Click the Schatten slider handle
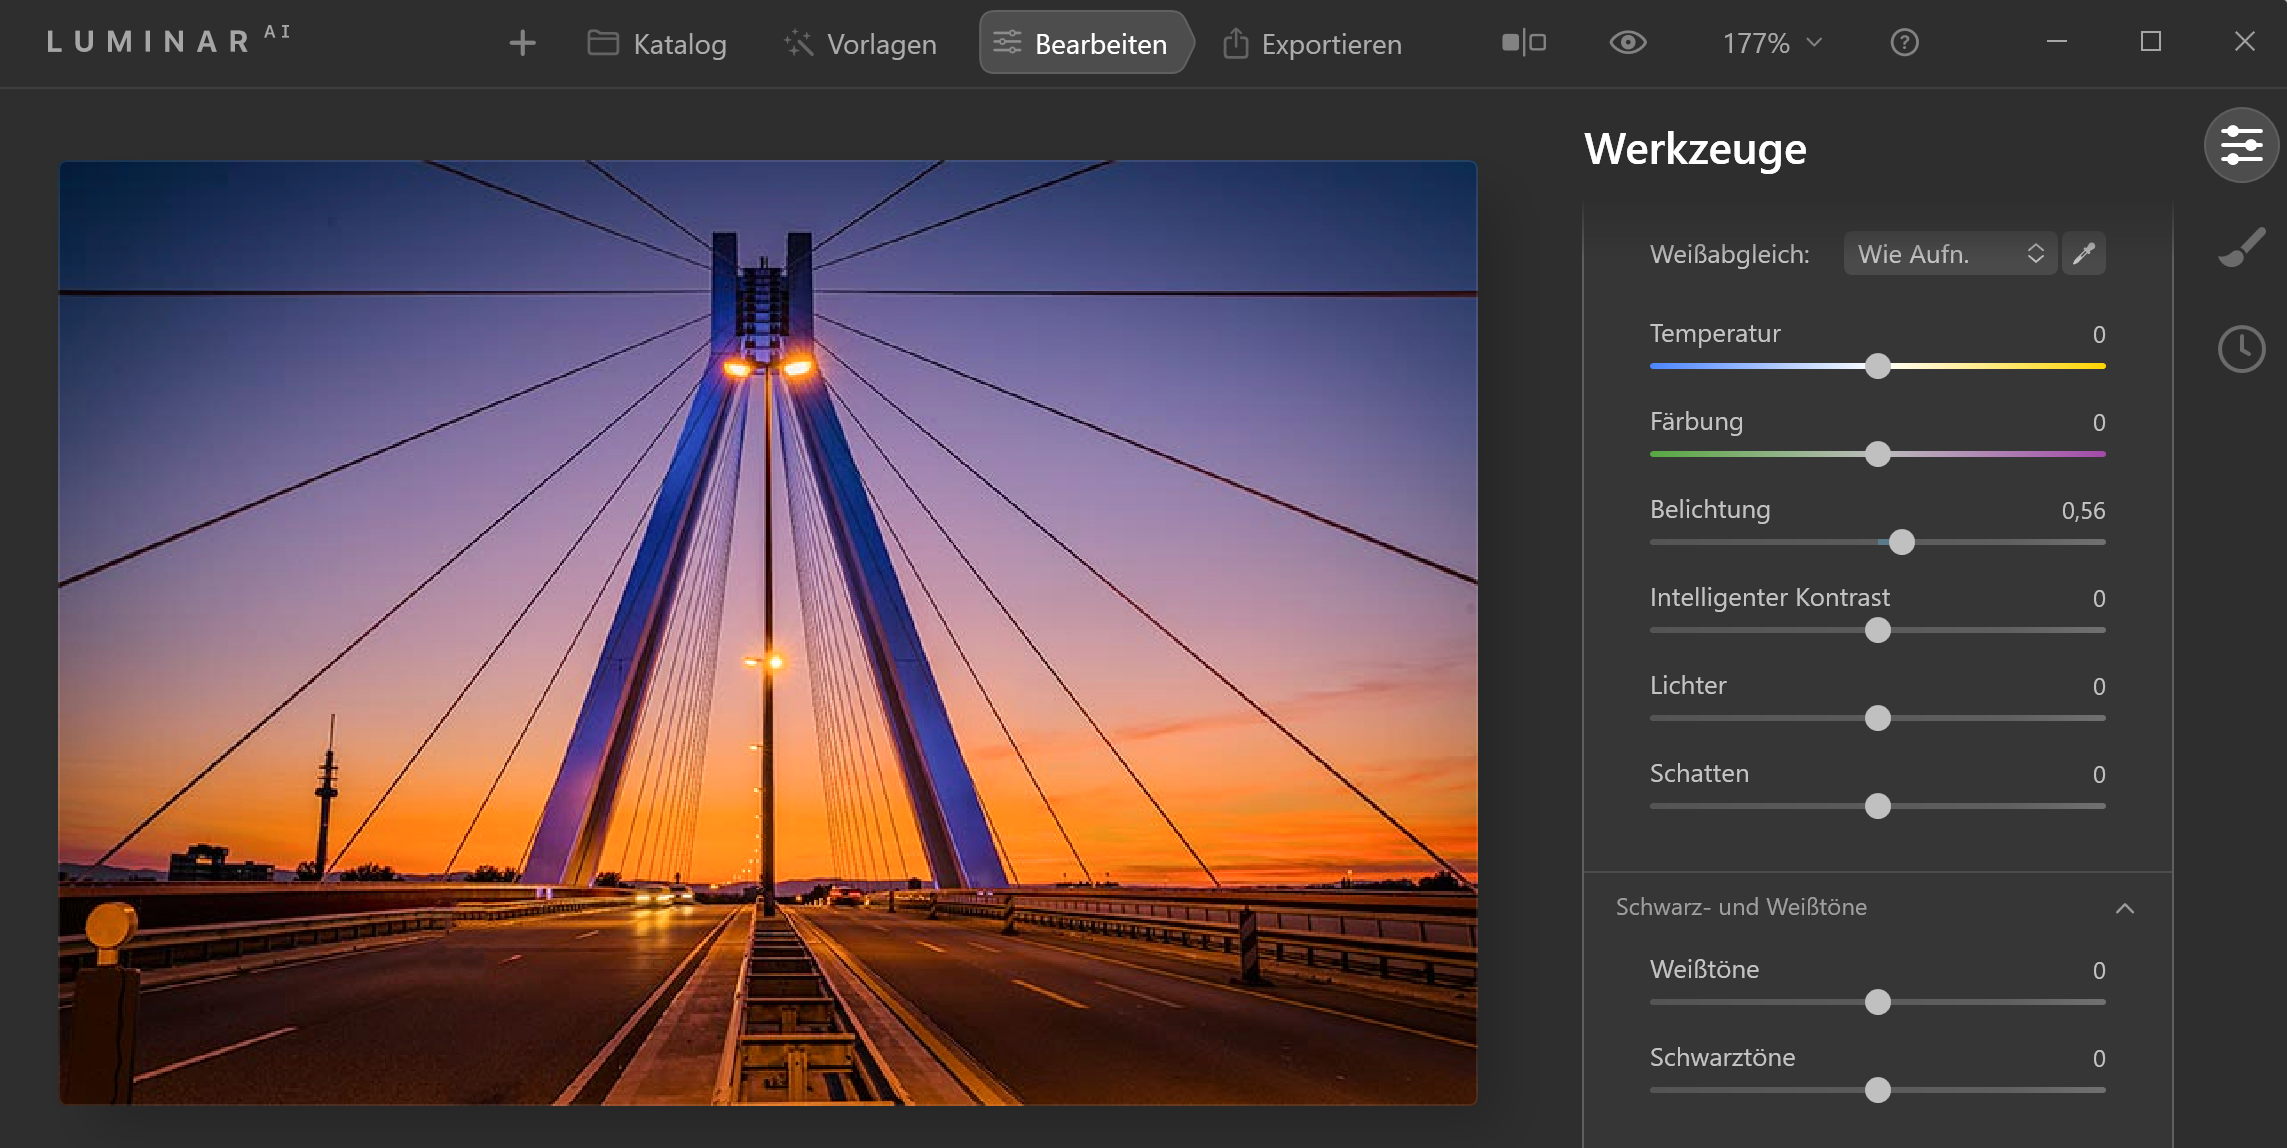This screenshot has height=1148, width=2287. pos(1878,806)
